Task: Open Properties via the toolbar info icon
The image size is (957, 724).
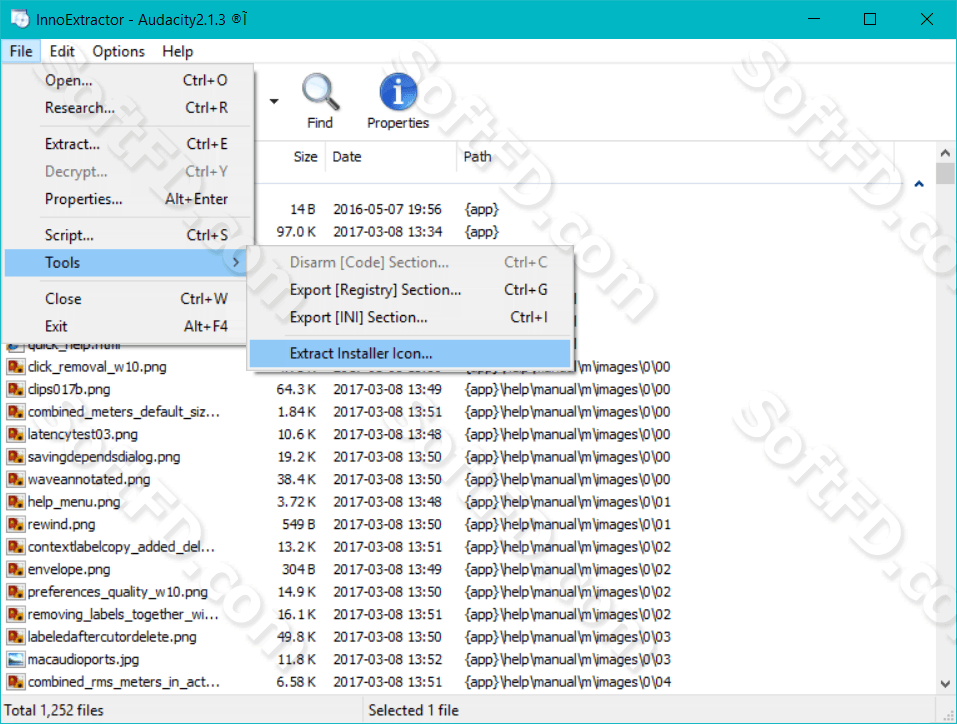Action: [398, 92]
